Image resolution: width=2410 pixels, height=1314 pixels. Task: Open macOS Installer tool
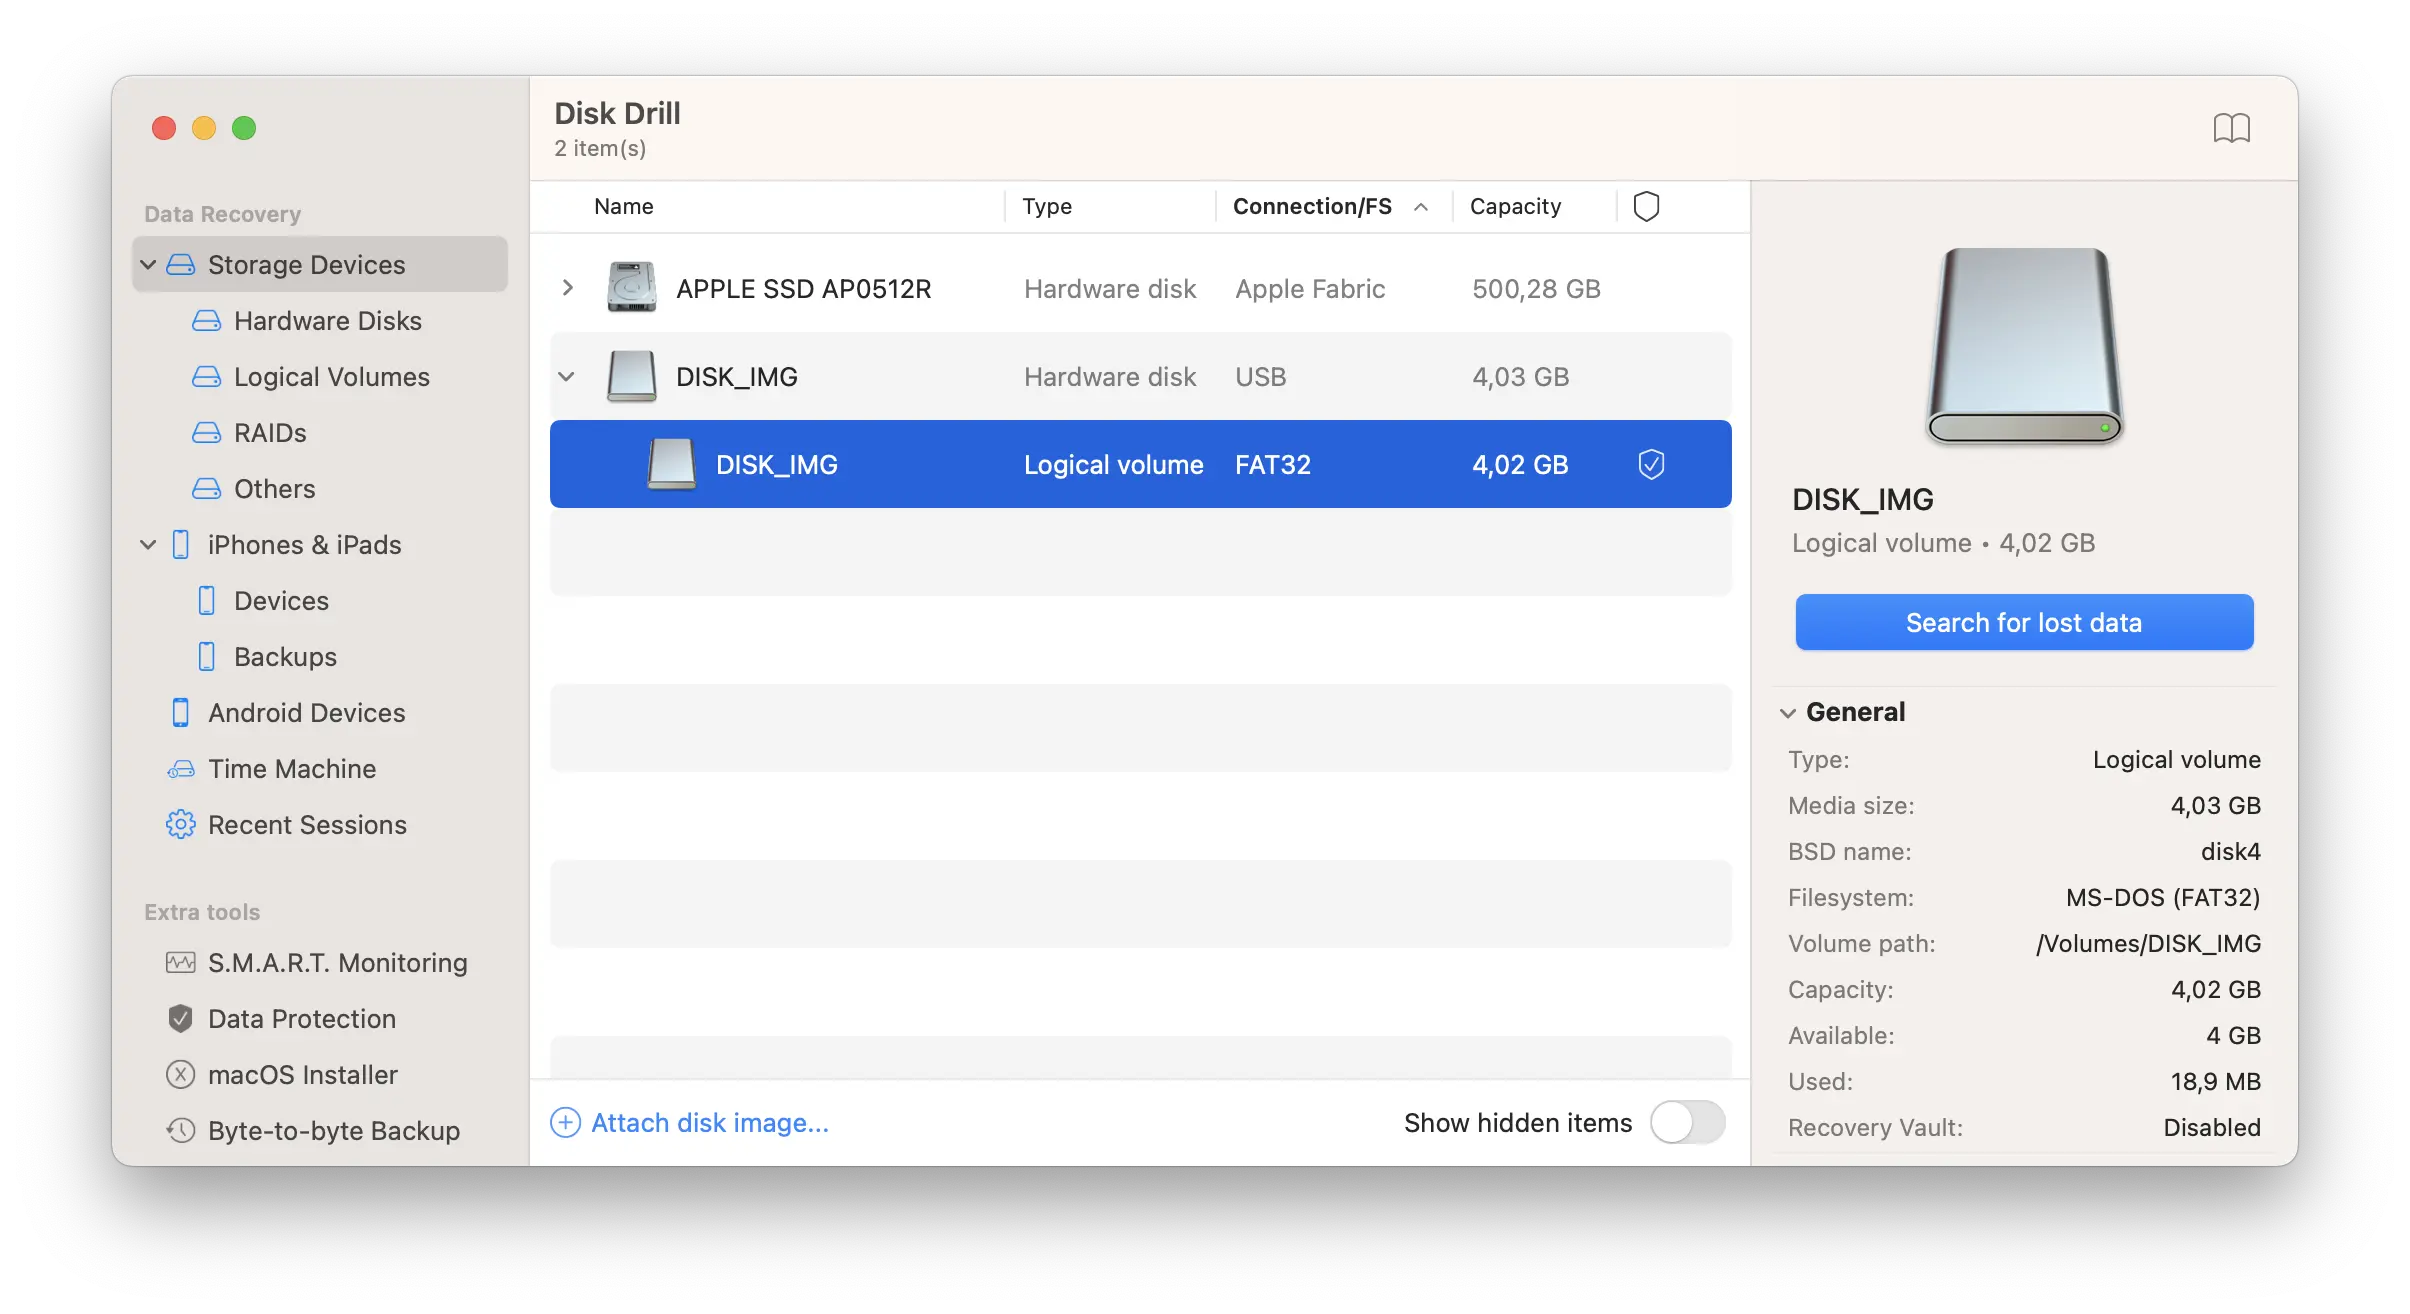(303, 1074)
